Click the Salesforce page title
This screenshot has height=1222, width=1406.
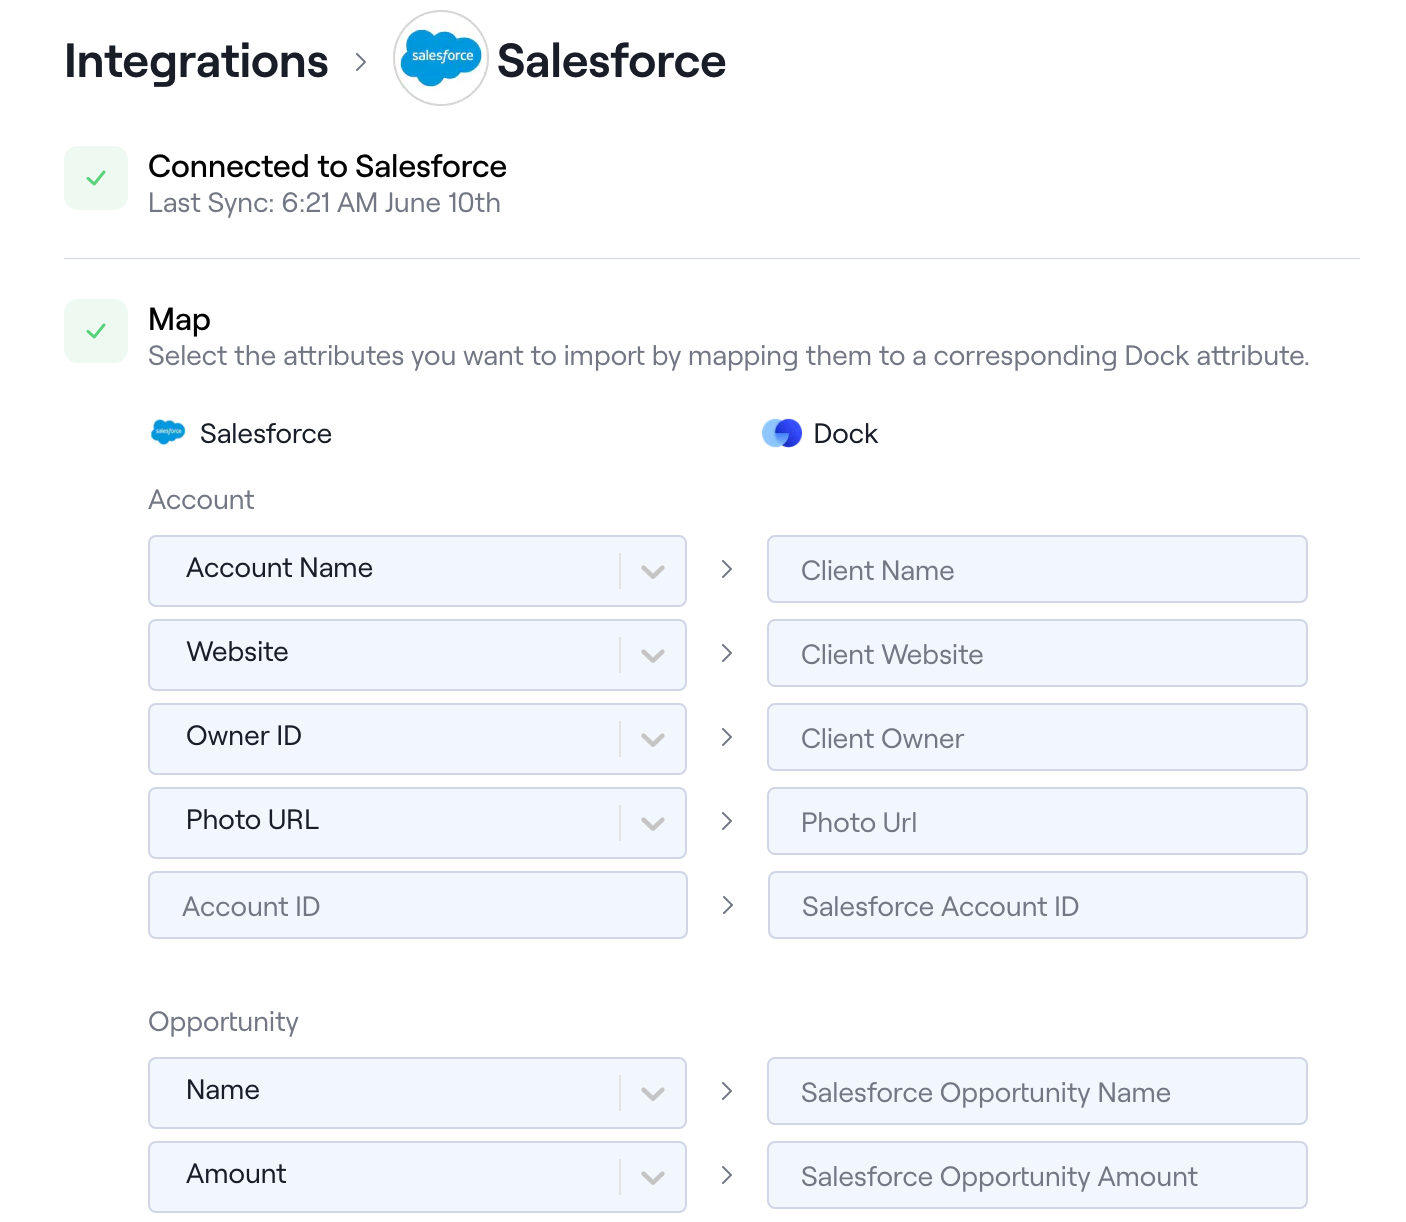click(611, 61)
